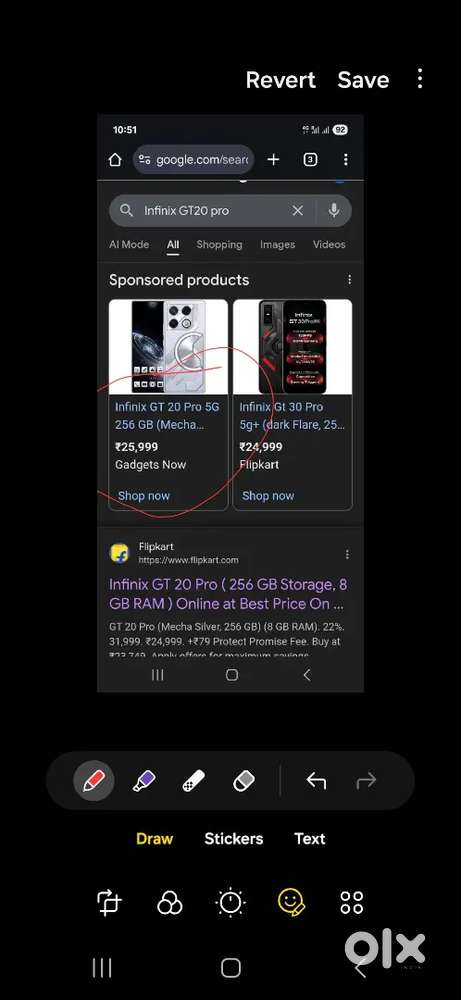The image size is (461, 1000).
Task: Save the edited screenshot
Action: point(363,80)
